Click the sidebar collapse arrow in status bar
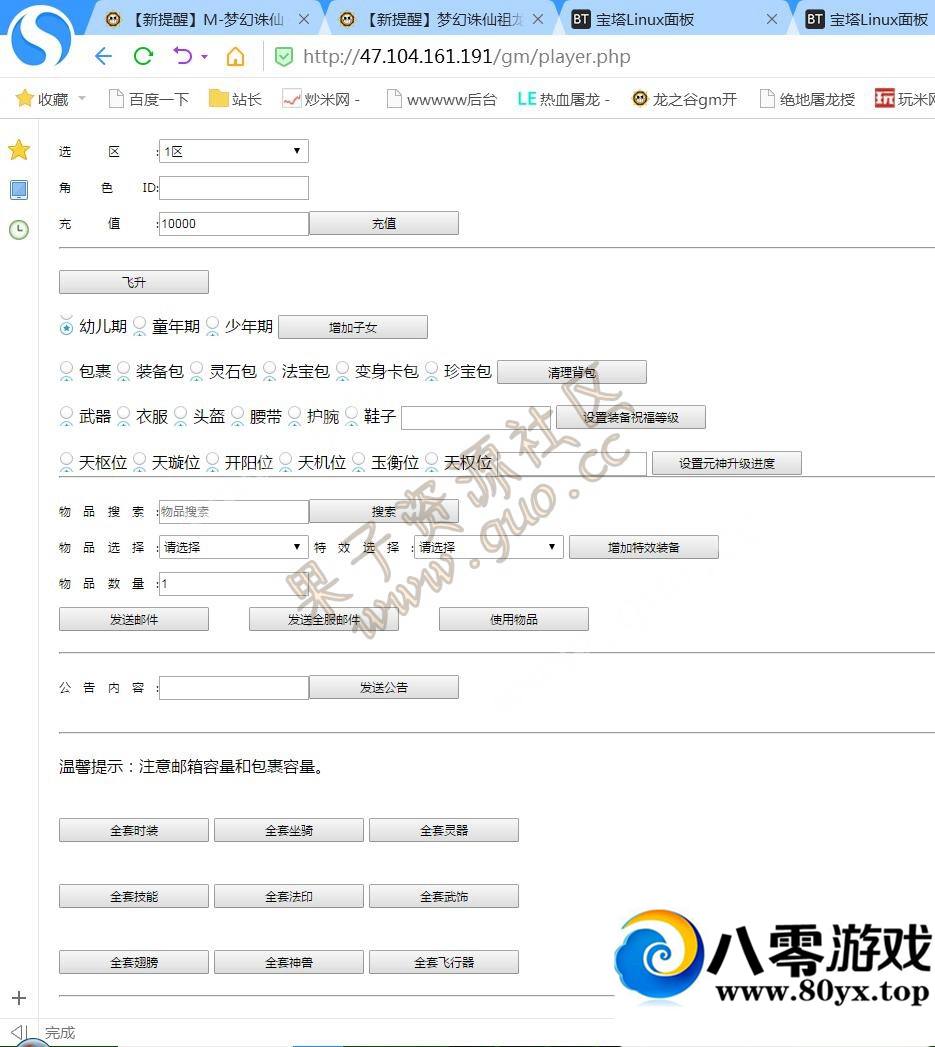 point(19,1032)
